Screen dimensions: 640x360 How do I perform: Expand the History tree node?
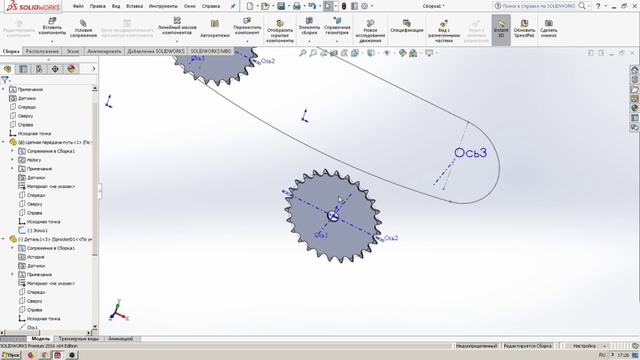(x=12, y=160)
